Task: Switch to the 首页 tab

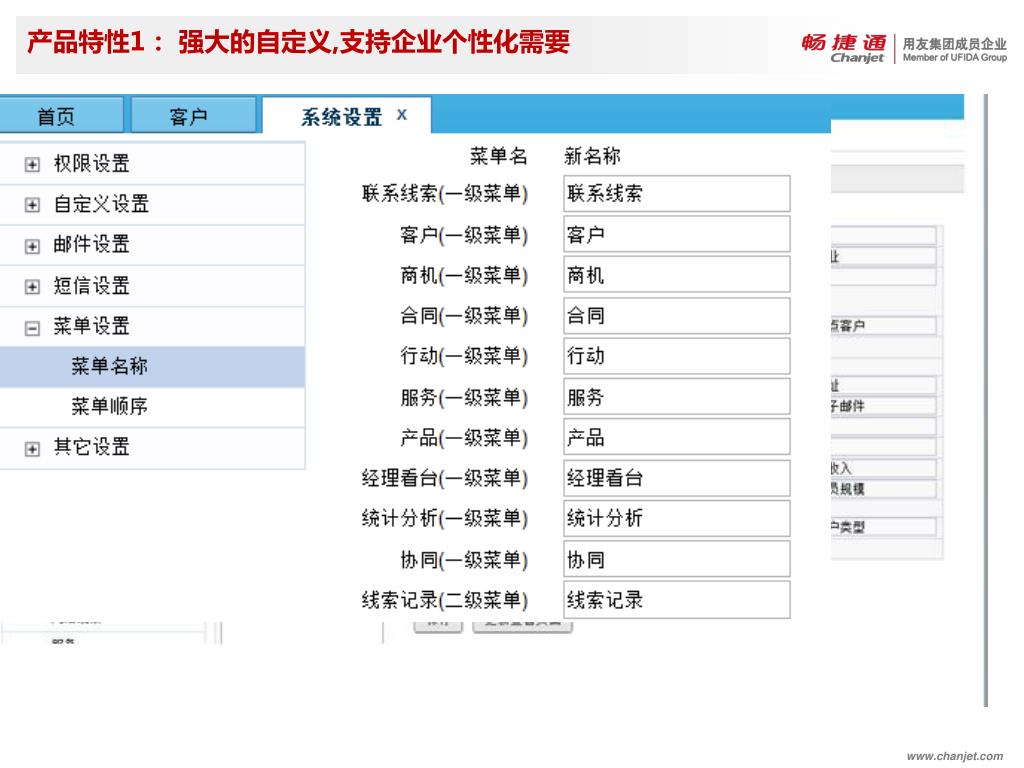Action: click(60, 116)
